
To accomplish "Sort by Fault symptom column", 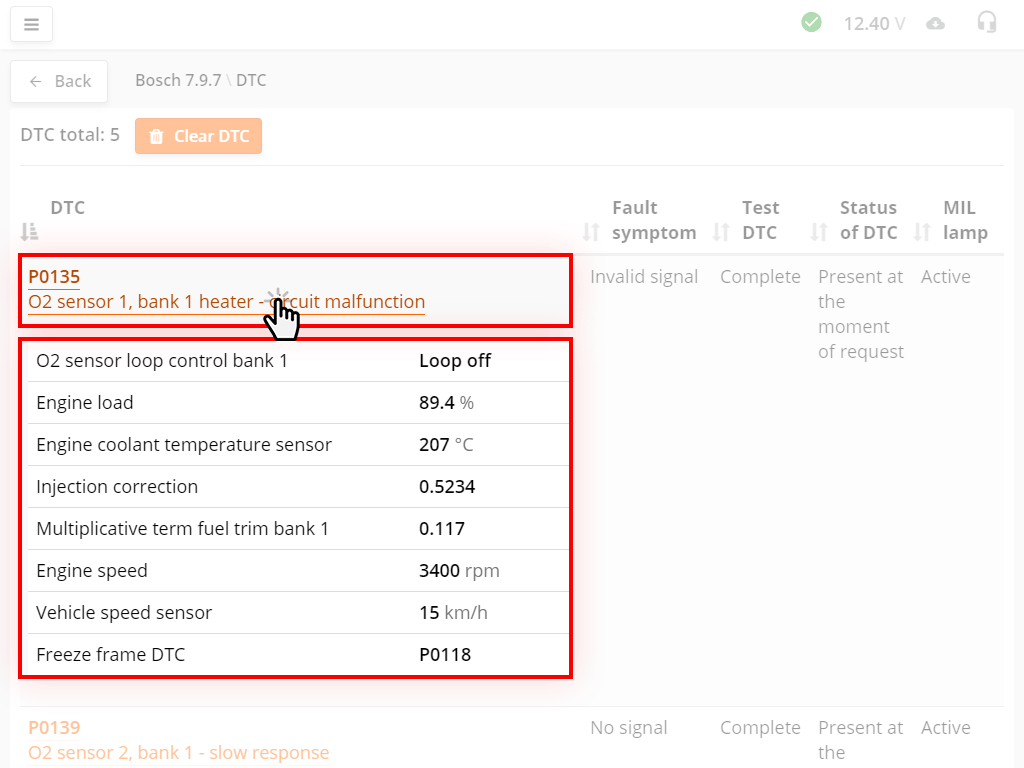I will coord(591,232).
